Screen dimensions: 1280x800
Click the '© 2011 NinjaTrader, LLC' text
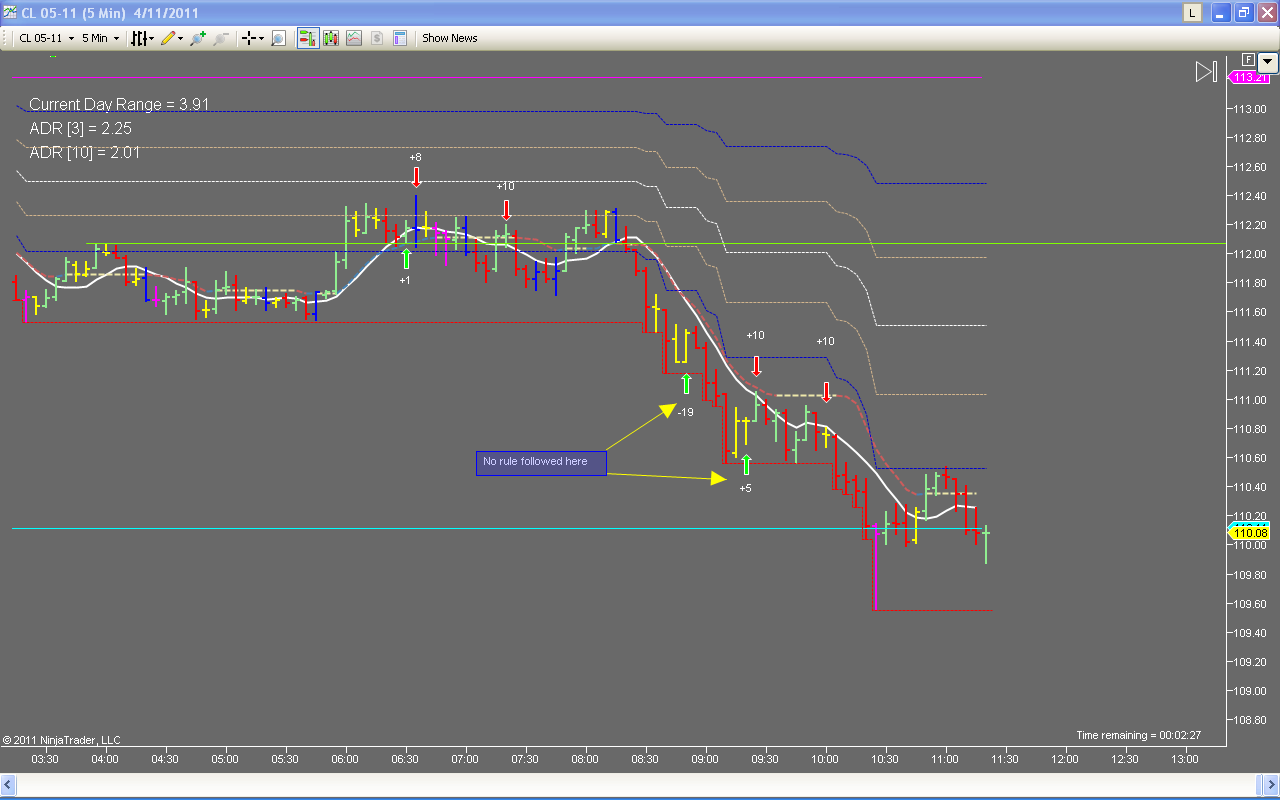click(x=62, y=740)
